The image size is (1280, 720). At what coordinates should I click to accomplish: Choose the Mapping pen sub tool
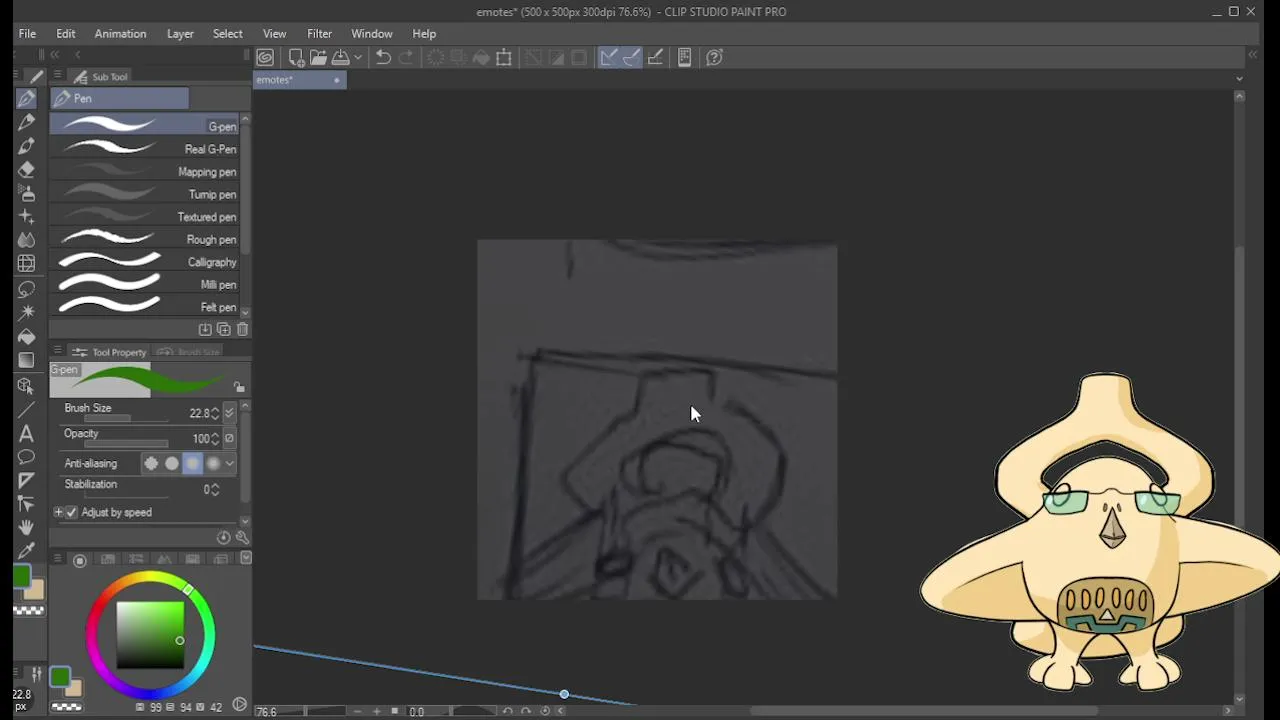(x=146, y=172)
